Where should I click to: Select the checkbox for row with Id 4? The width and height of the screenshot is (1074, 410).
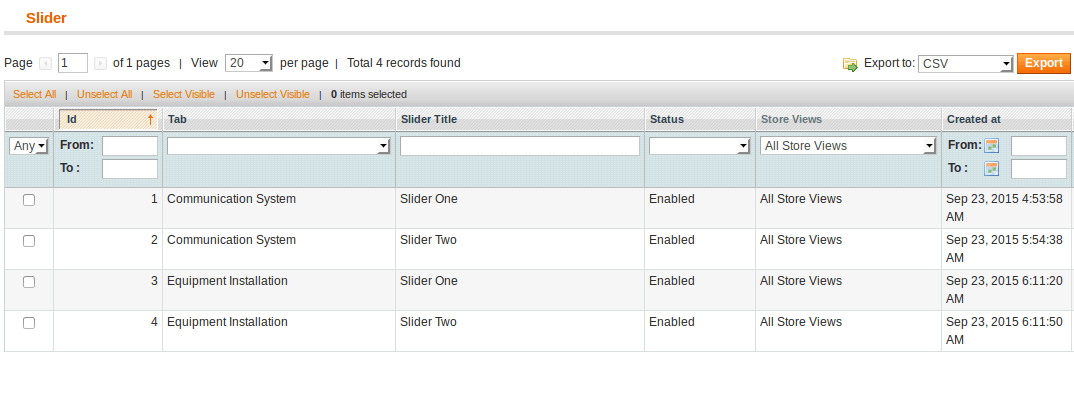[x=29, y=323]
